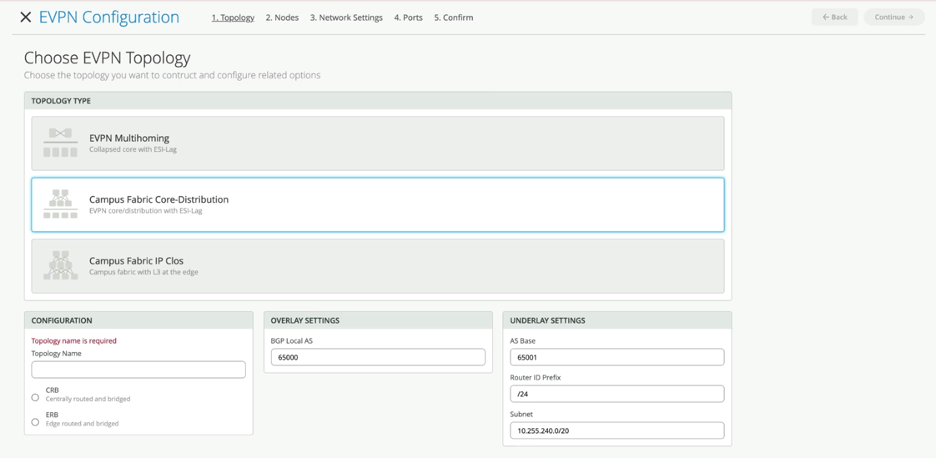
Task: Select the CRB radio button
Action: pos(35,397)
